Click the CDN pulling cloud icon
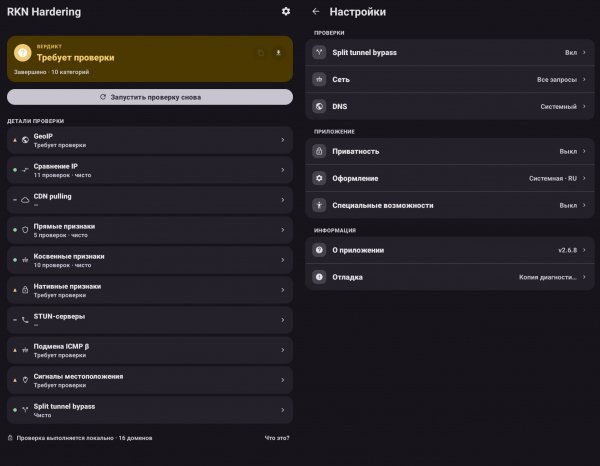Viewport: 600px width, 466px height. (x=25, y=200)
